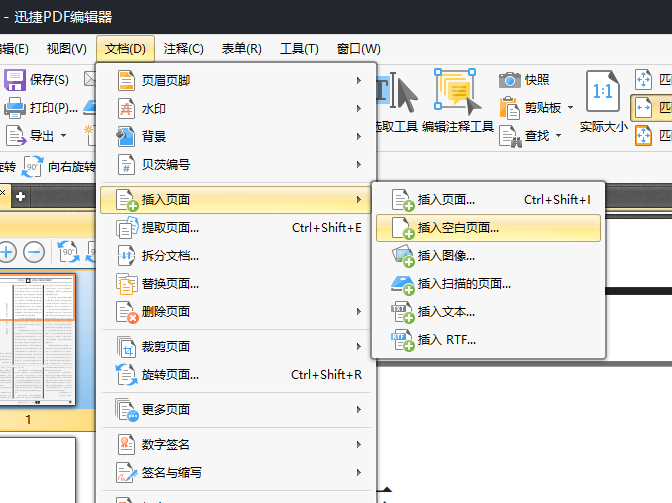Click the plus button to add new tab
Screen dimensions: 672x503
[x=20, y=197]
